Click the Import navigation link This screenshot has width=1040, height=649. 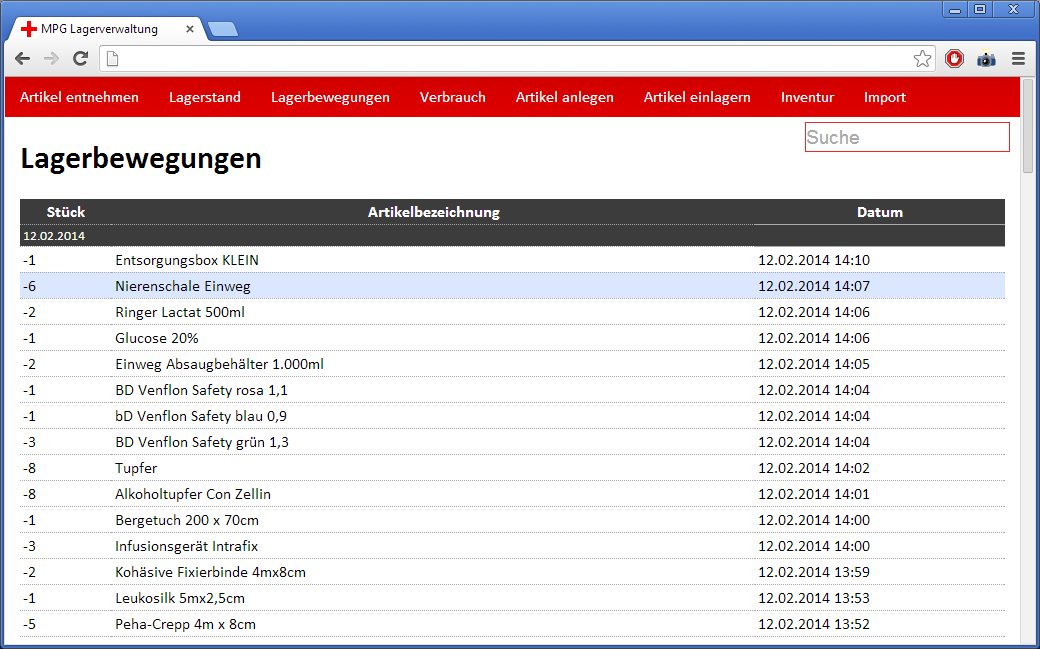pyautogui.click(x=884, y=97)
